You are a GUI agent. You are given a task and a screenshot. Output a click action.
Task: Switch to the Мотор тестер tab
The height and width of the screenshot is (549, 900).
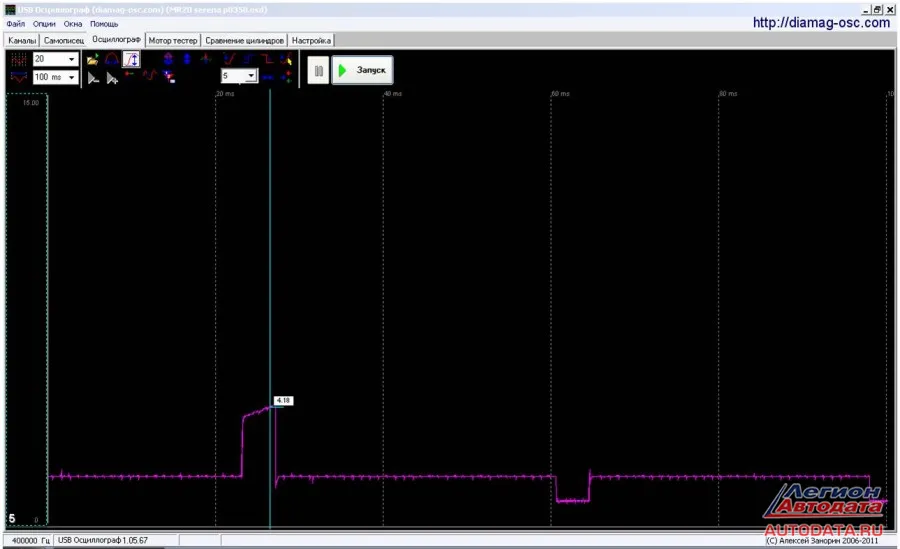173,41
